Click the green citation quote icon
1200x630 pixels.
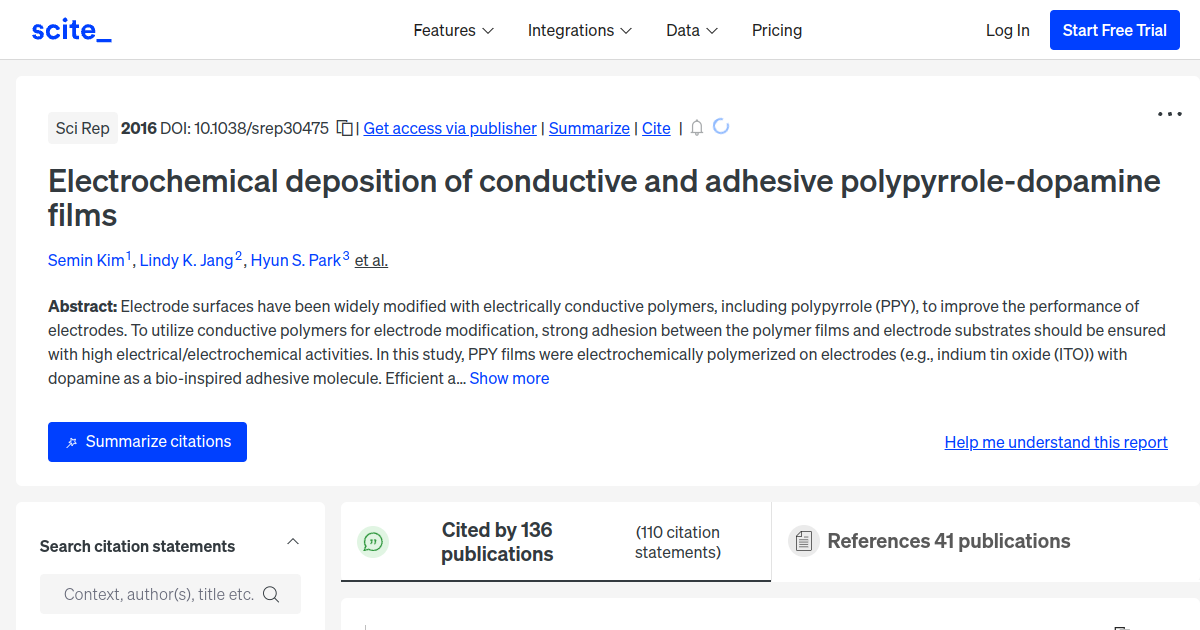pyautogui.click(x=373, y=541)
